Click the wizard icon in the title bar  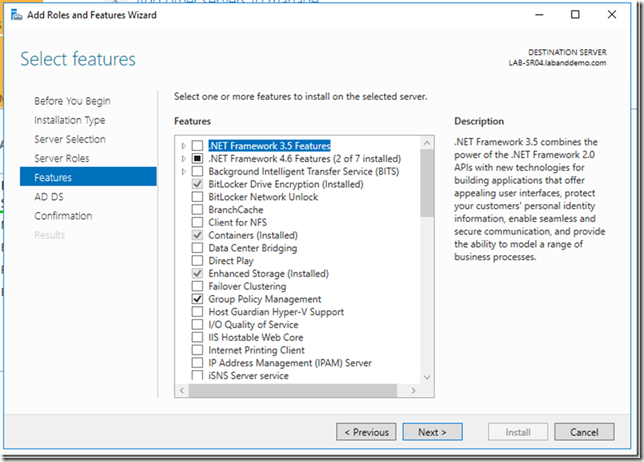(16, 15)
